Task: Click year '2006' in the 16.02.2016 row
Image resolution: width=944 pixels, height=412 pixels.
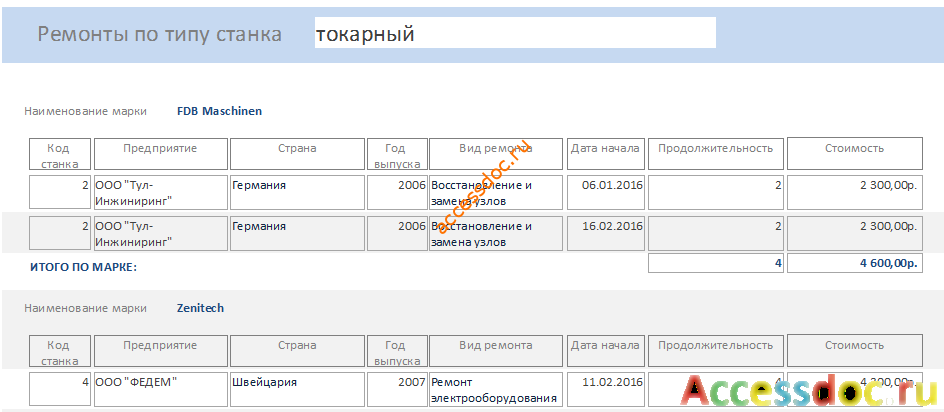Action: tap(397, 233)
